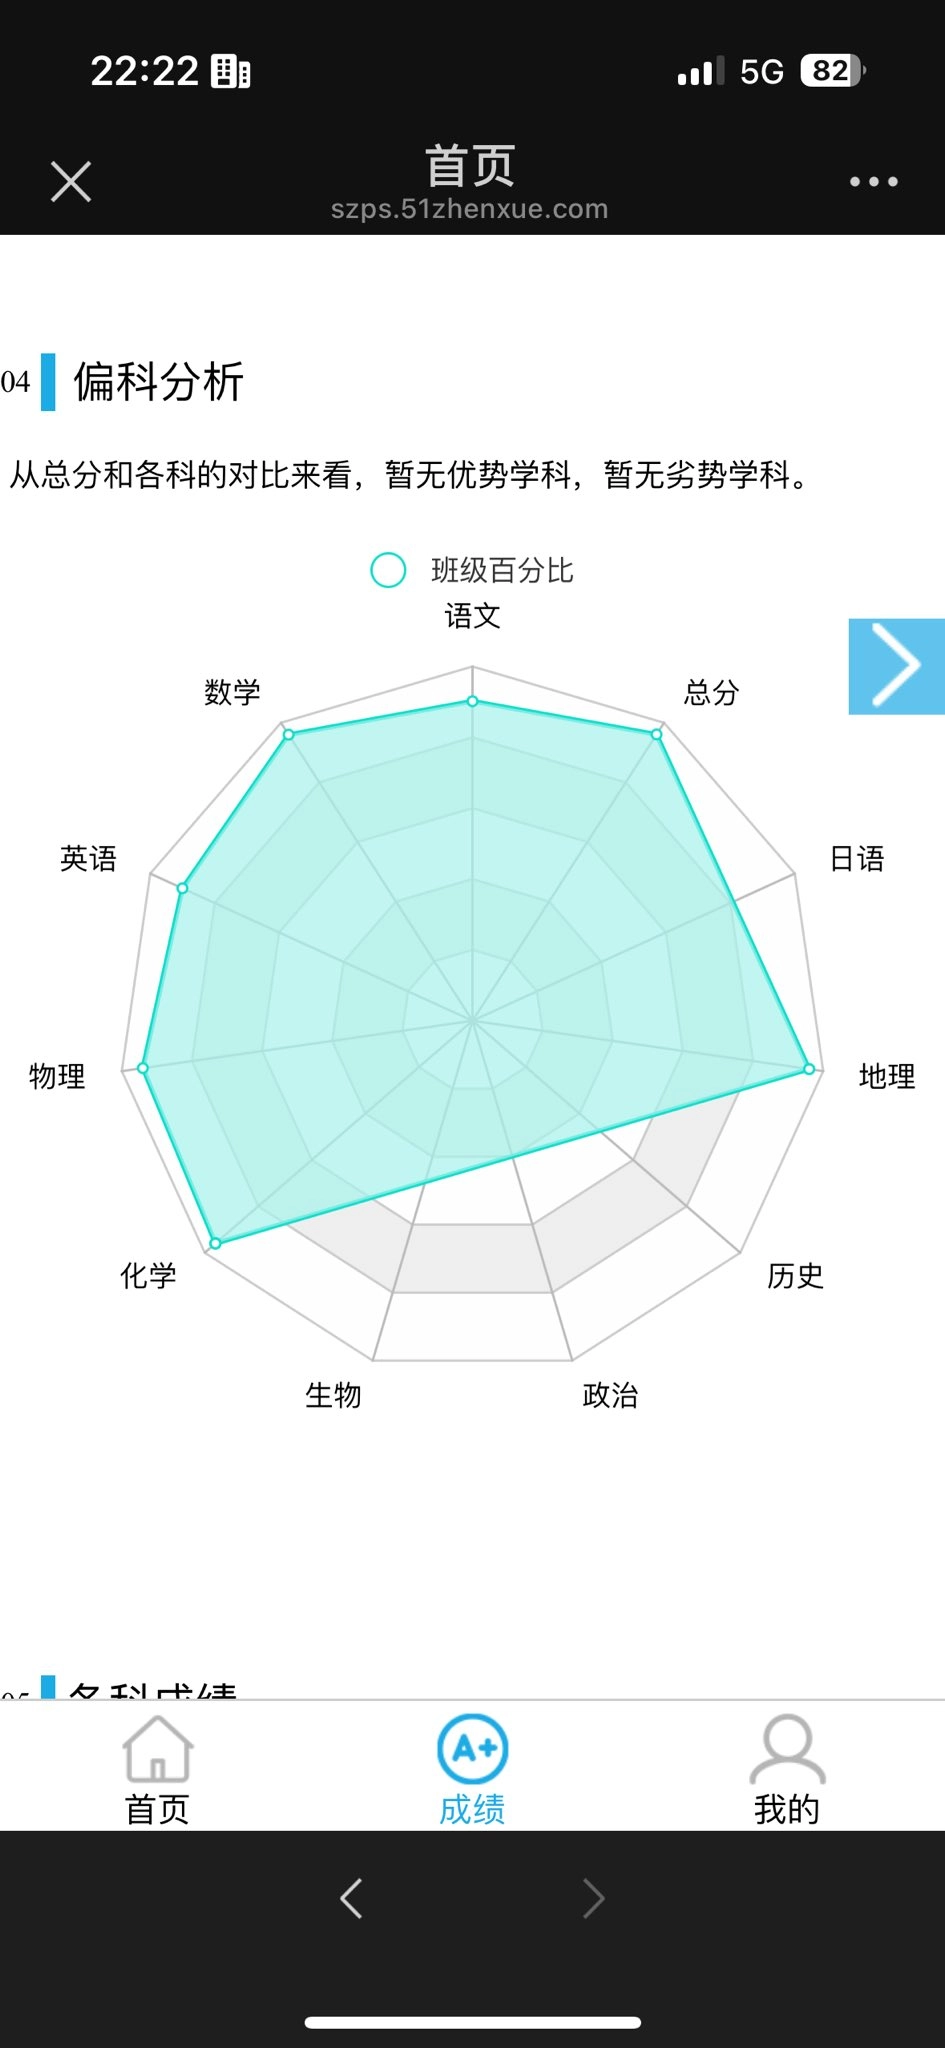Select the 成绩 A+ tab icon
945x2048 pixels.
click(473, 1749)
